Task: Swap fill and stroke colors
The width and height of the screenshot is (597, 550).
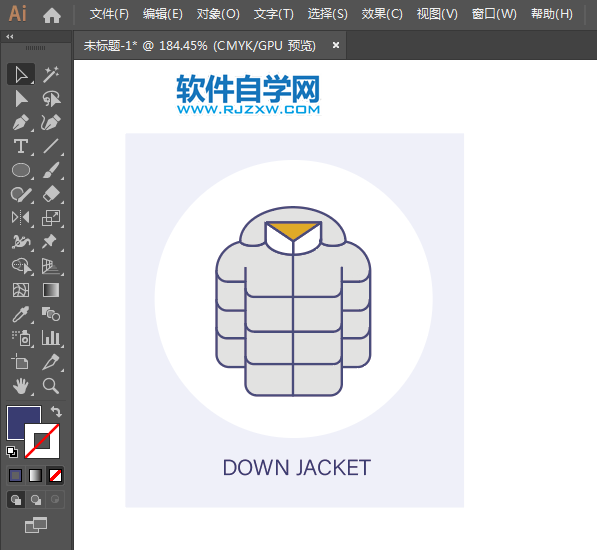Action: pyautogui.click(x=56, y=411)
